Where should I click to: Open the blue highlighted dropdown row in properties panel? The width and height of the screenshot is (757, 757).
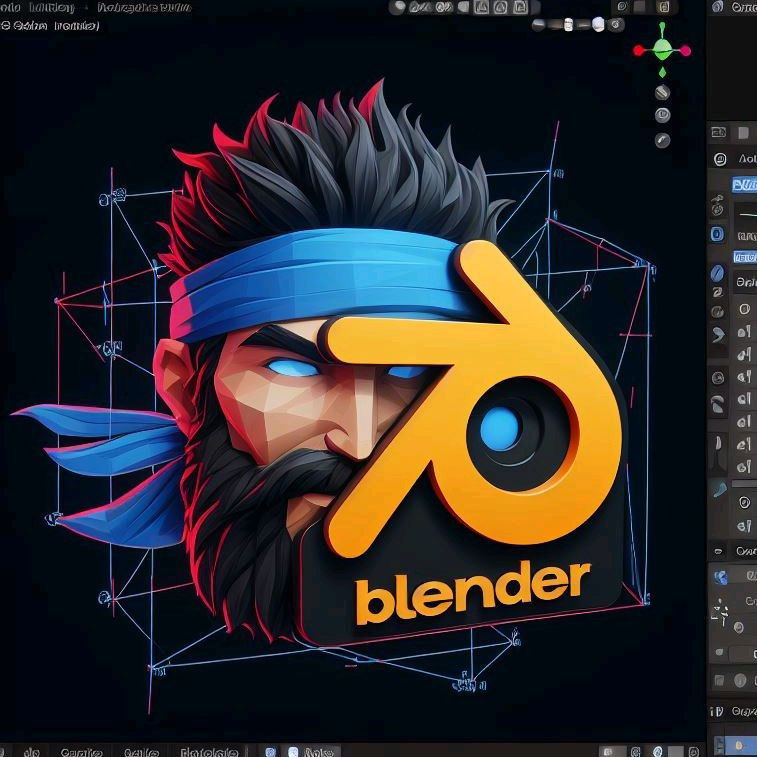(744, 257)
